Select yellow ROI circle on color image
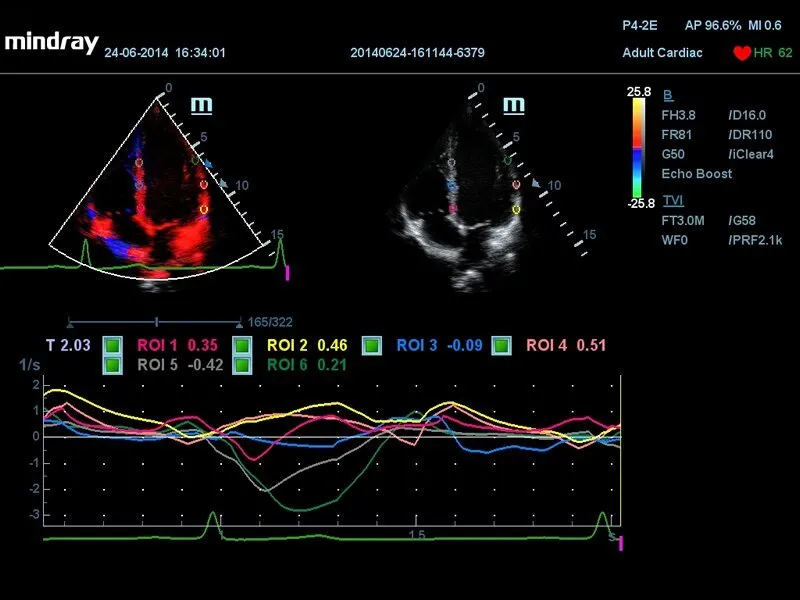Image resolution: width=800 pixels, height=600 pixels. point(204,210)
